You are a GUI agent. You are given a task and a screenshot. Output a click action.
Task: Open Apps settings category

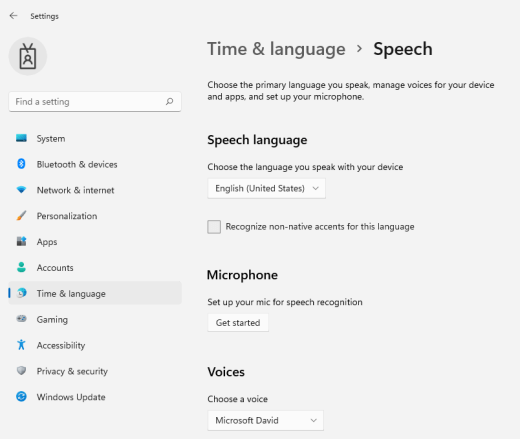[x=95, y=242]
